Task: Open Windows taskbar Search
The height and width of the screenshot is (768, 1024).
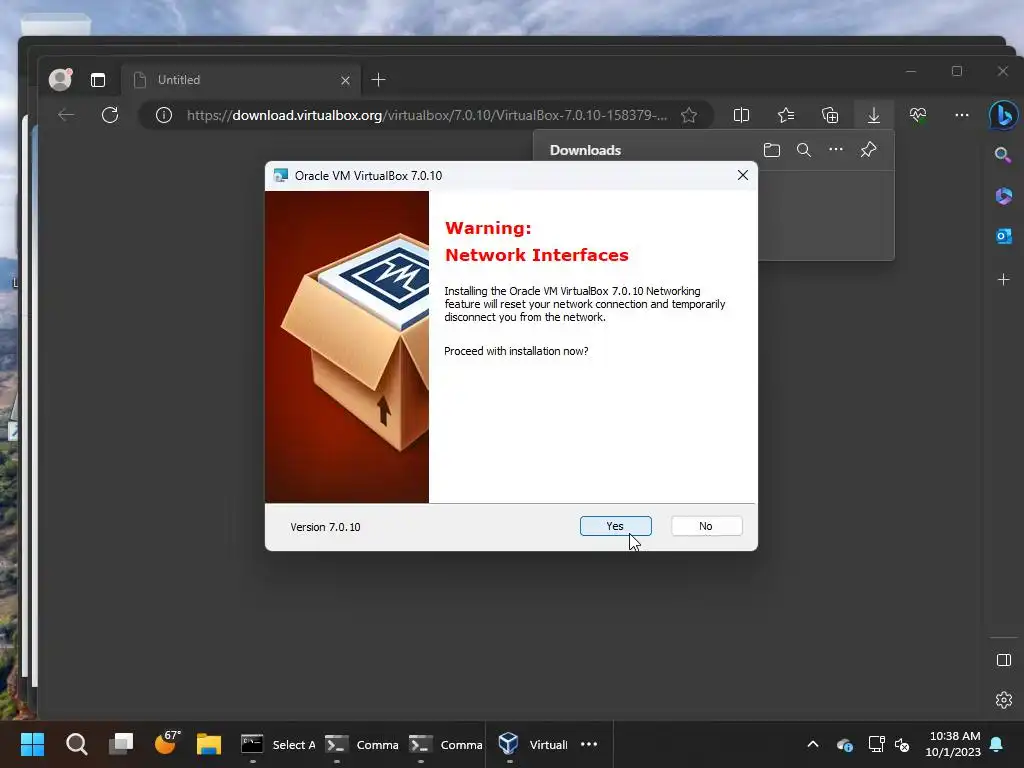Action: tap(76, 744)
